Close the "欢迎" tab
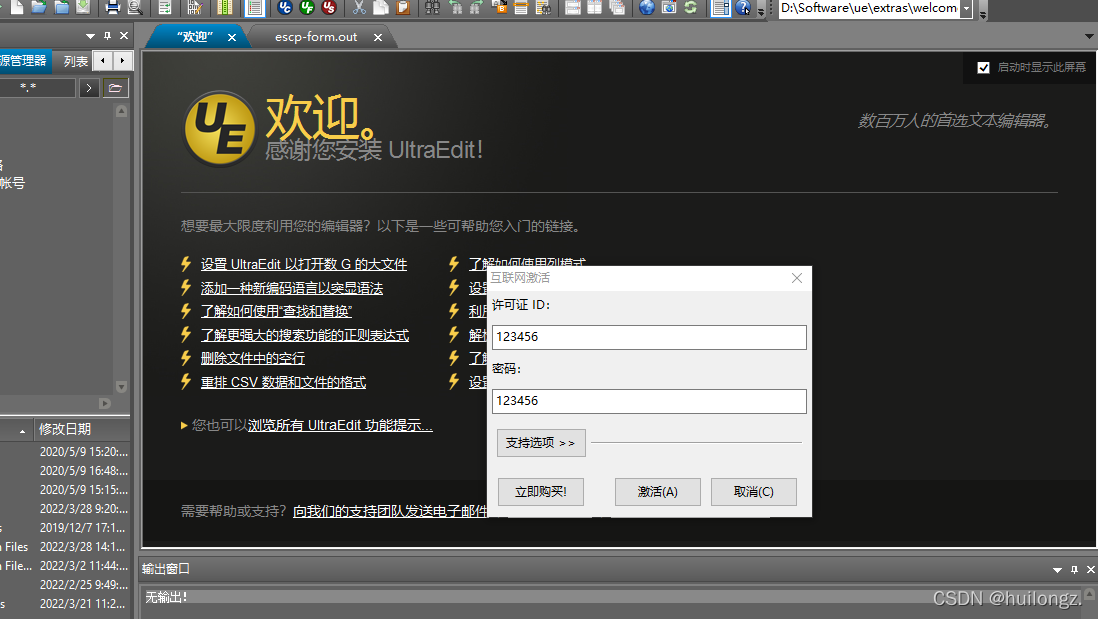The height and width of the screenshot is (619, 1098). click(232, 37)
